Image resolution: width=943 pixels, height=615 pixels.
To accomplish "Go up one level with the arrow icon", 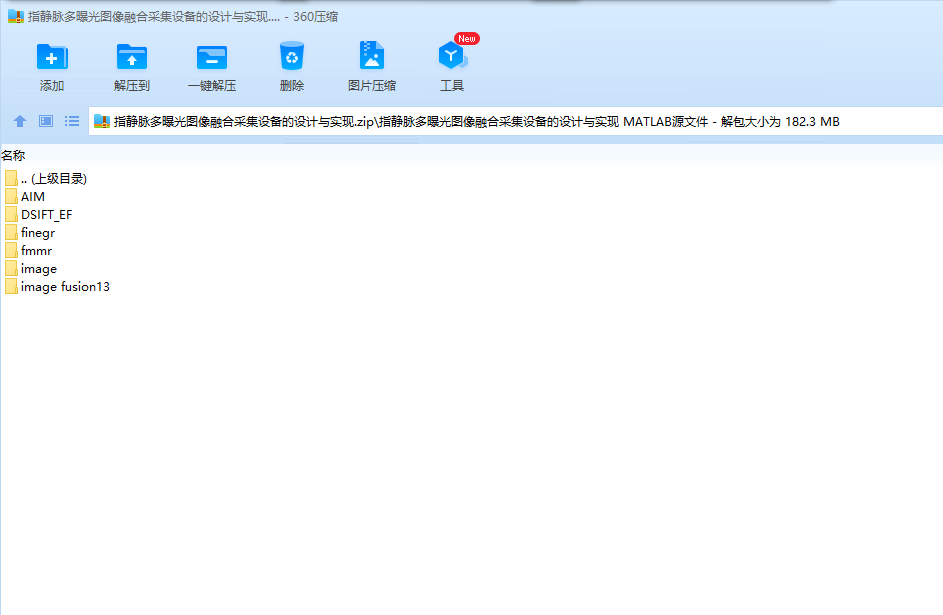I will 20,121.
